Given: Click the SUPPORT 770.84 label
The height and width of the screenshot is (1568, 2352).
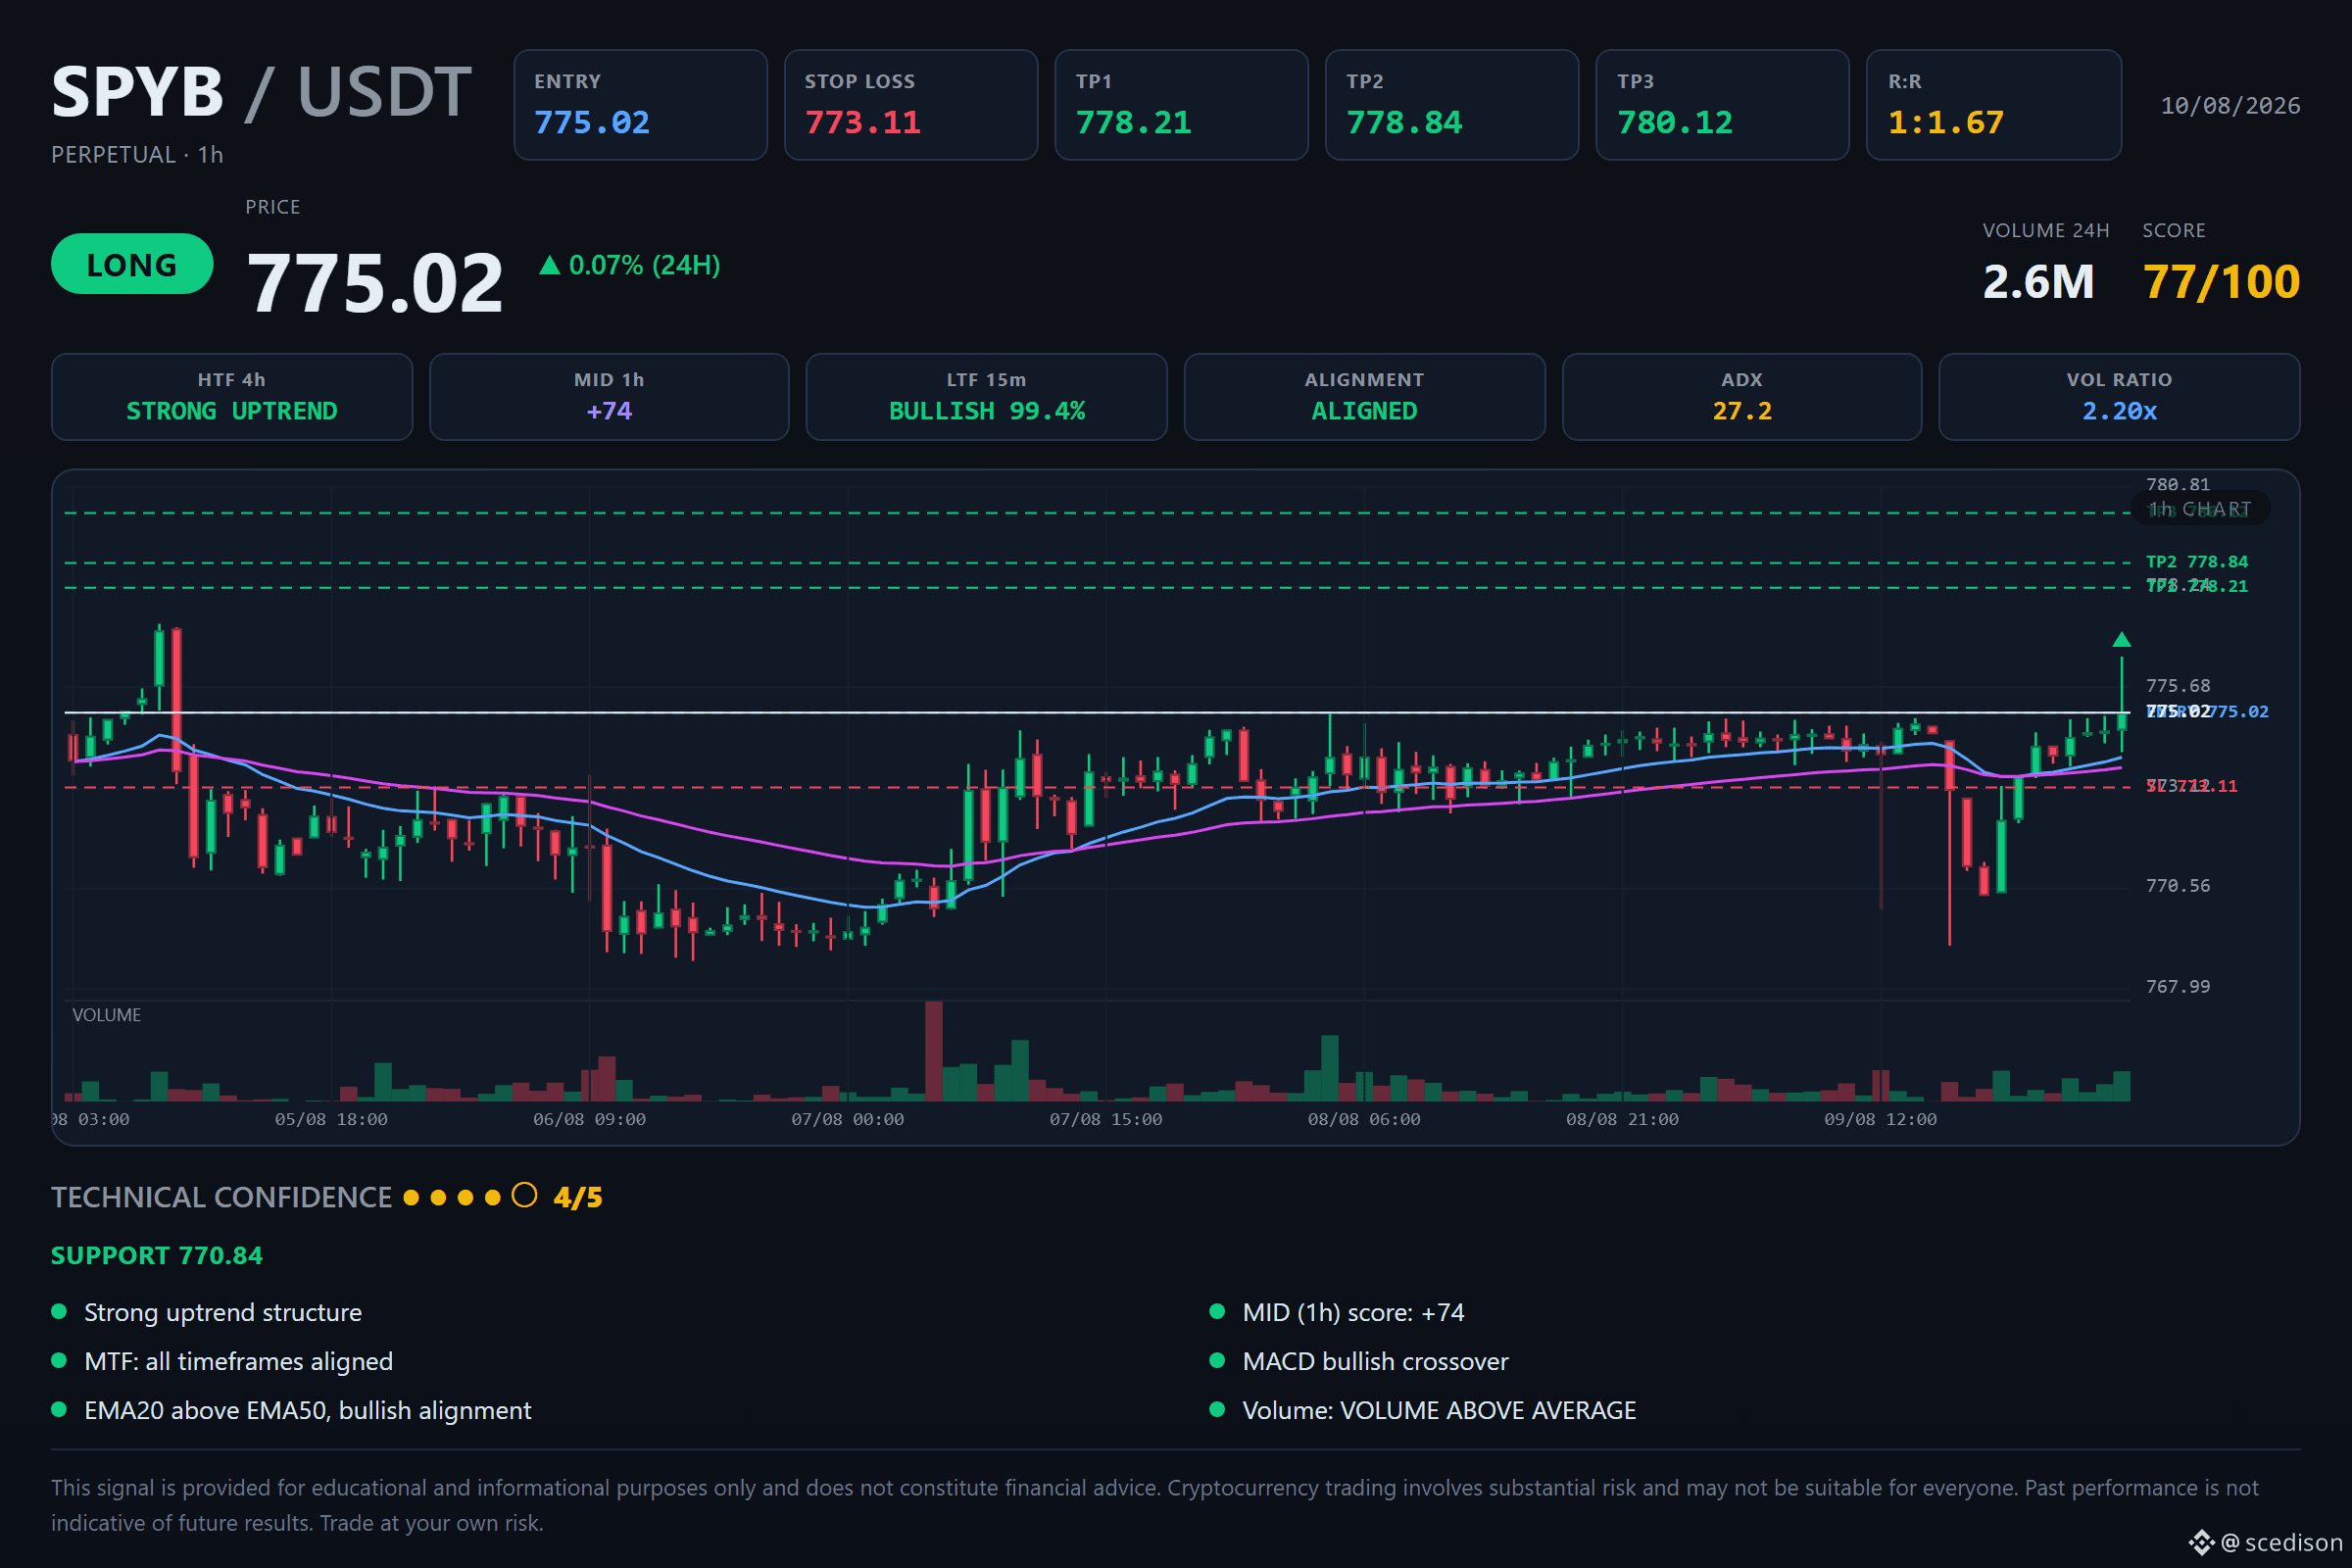Looking at the screenshot, I should (x=157, y=1256).
